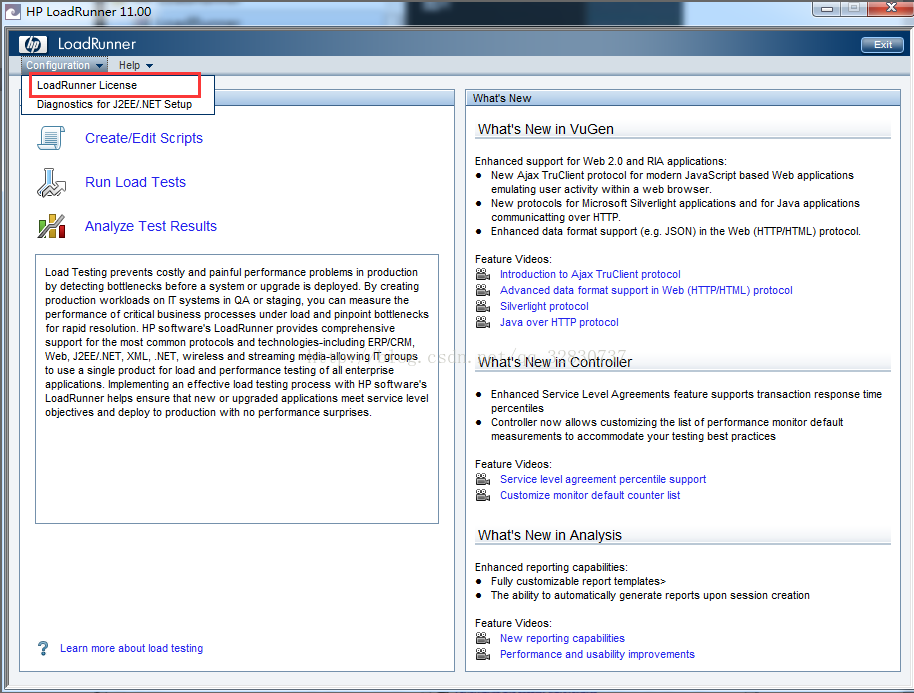
Task: Click the Help menu dropdown arrow
Action: [x=149, y=66]
